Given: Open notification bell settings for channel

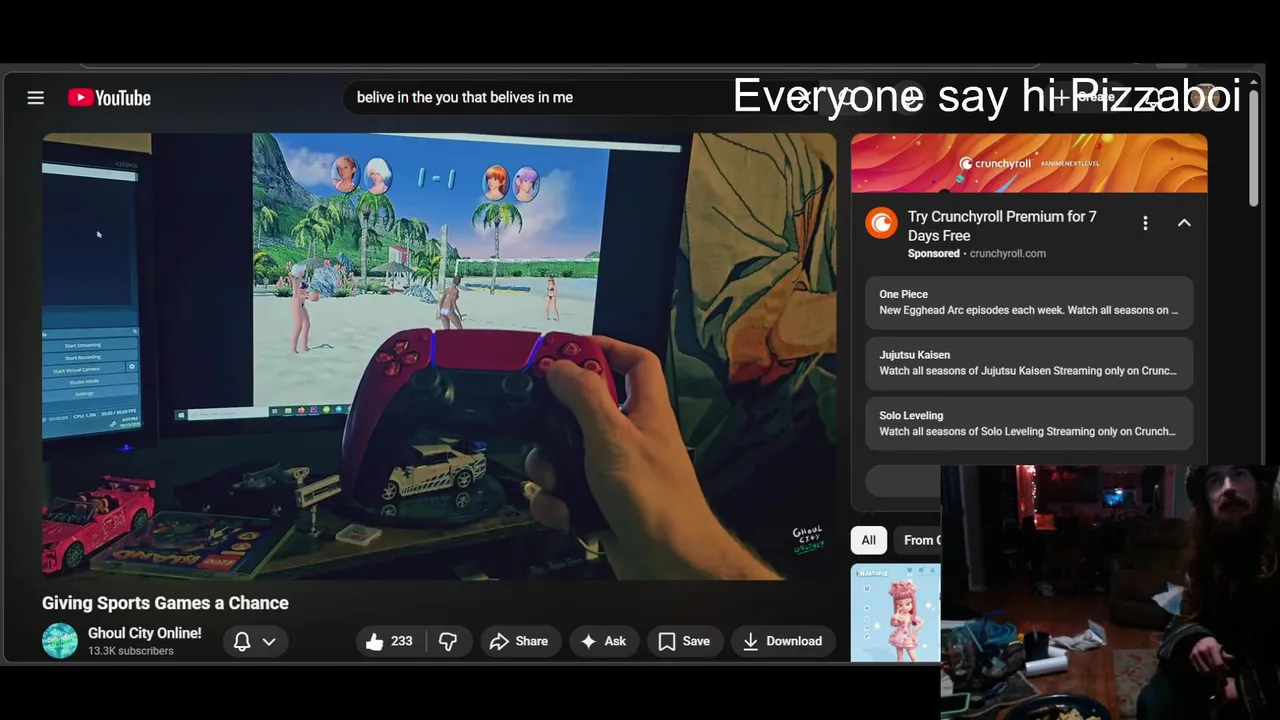Looking at the screenshot, I should click(242, 641).
